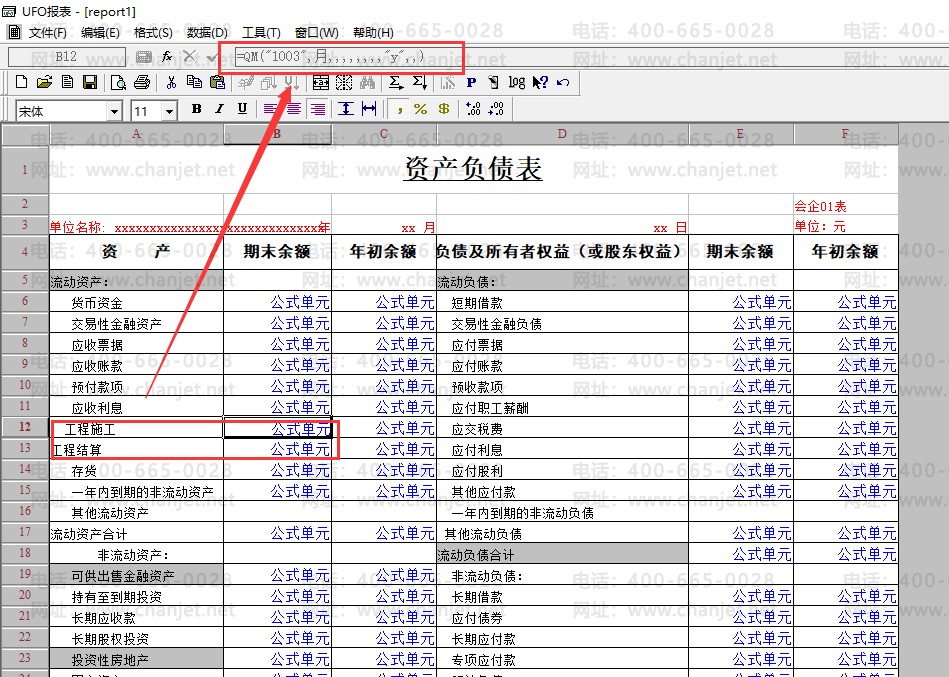
Task: Click the Undo arrow icon
Action: (x=563, y=82)
